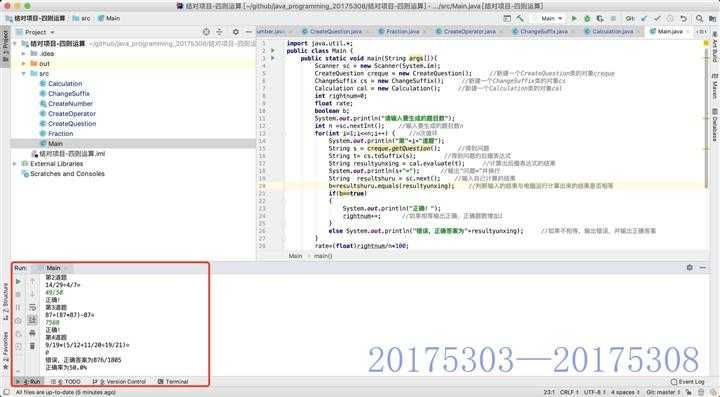Screen dimensions: 720x397
Task: Expand External Libraries node
Action: click(x=15, y=163)
